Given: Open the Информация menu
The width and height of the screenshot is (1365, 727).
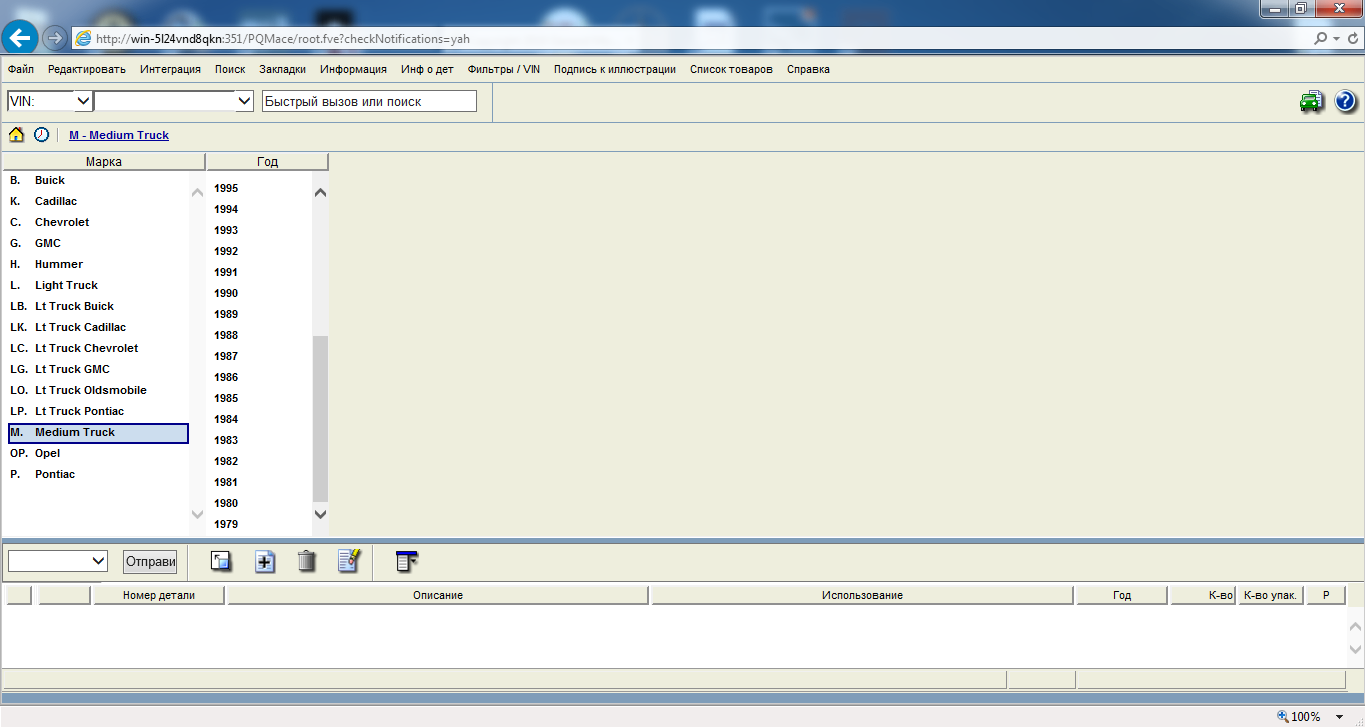Looking at the screenshot, I should coord(354,69).
